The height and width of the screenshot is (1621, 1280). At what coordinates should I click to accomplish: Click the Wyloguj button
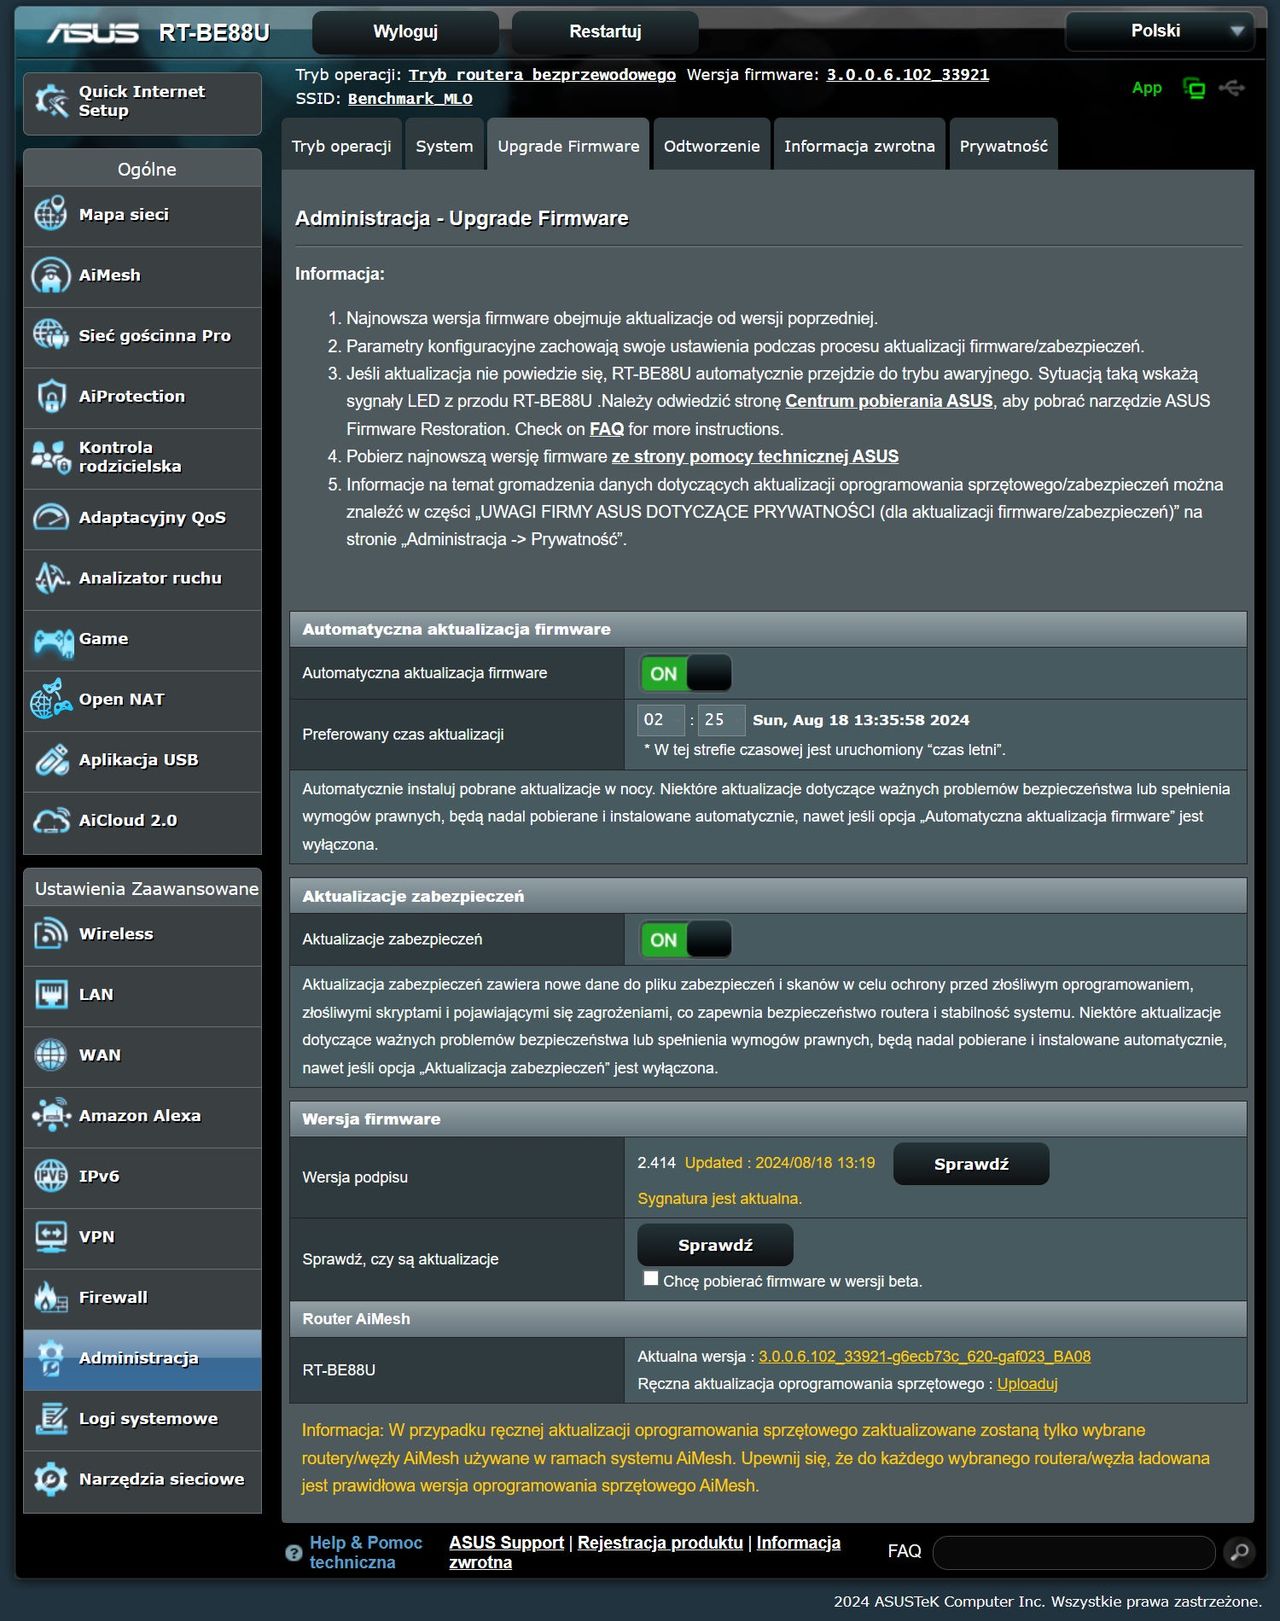point(405,32)
